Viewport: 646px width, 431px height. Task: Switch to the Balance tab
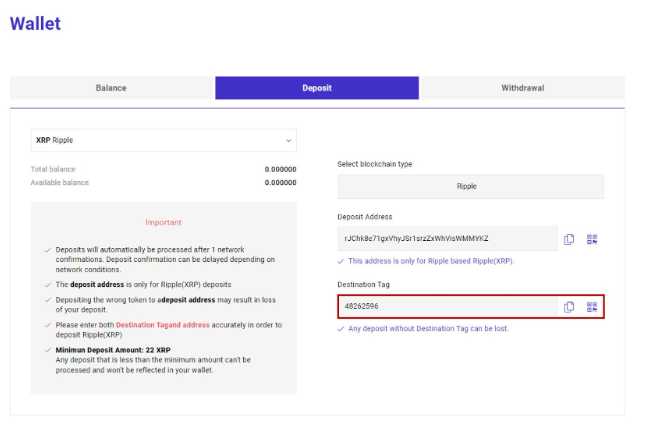click(x=111, y=88)
